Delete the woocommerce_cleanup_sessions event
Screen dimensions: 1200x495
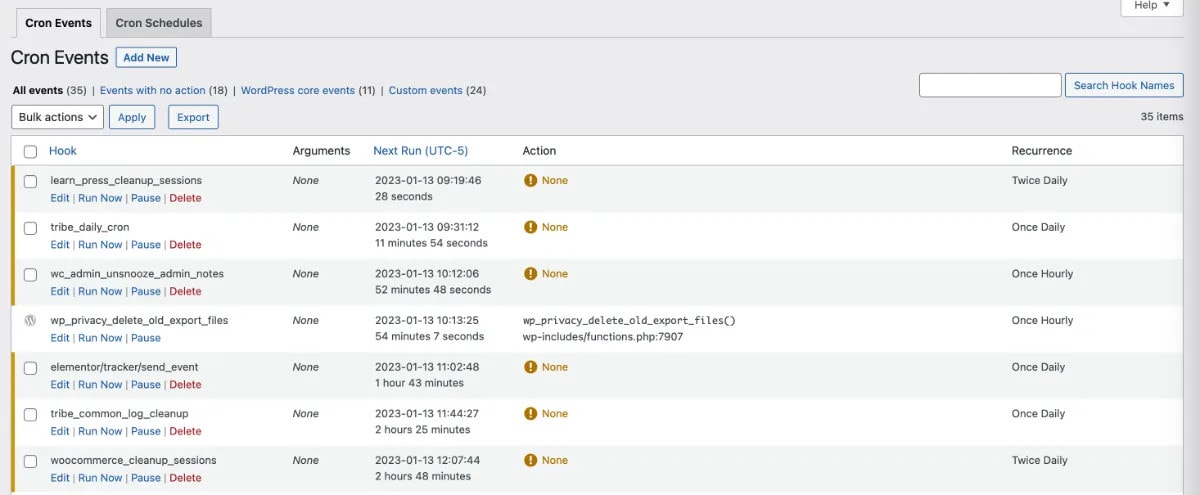(185, 478)
